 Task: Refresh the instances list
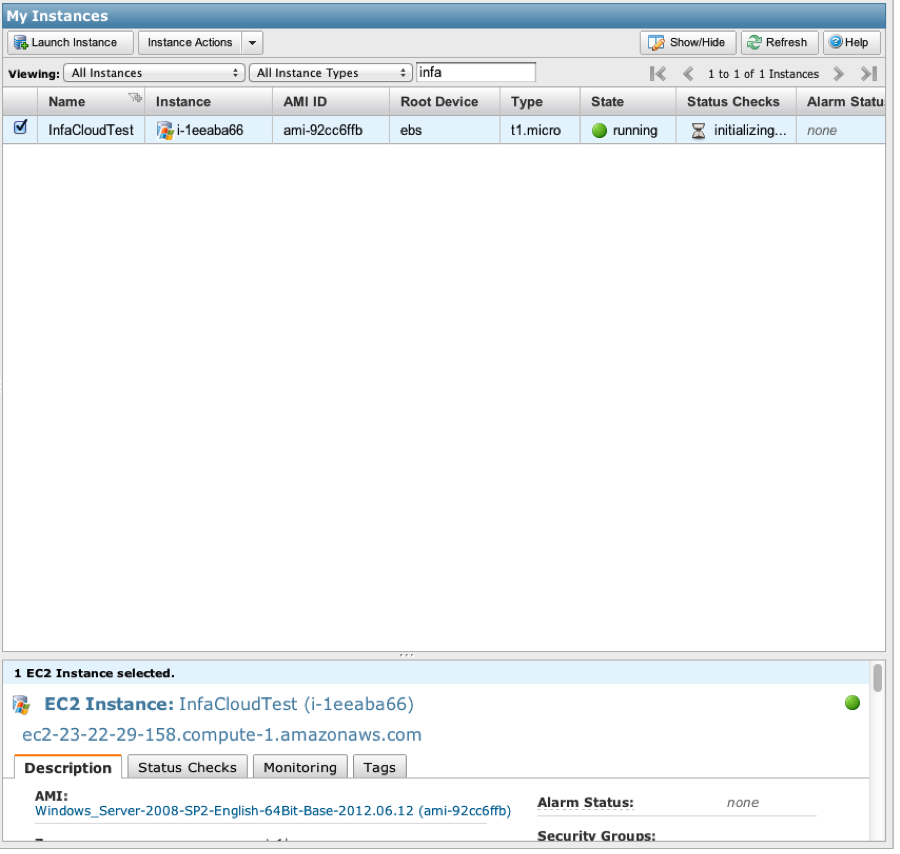point(779,42)
